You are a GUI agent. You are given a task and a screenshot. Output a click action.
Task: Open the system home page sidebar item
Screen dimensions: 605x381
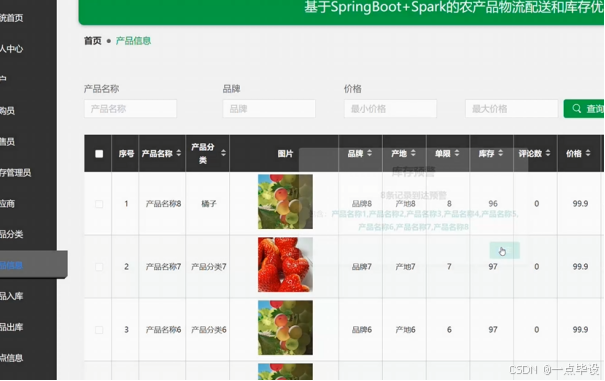12,18
